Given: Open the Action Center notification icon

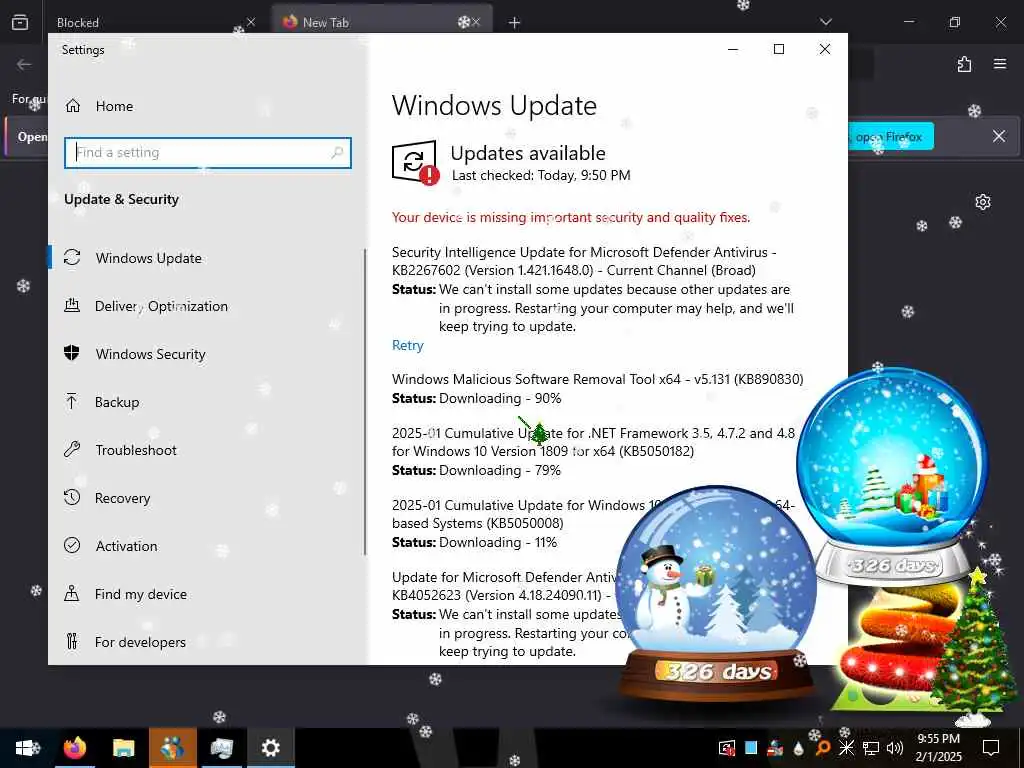Looking at the screenshot, I should pos(991,748).
